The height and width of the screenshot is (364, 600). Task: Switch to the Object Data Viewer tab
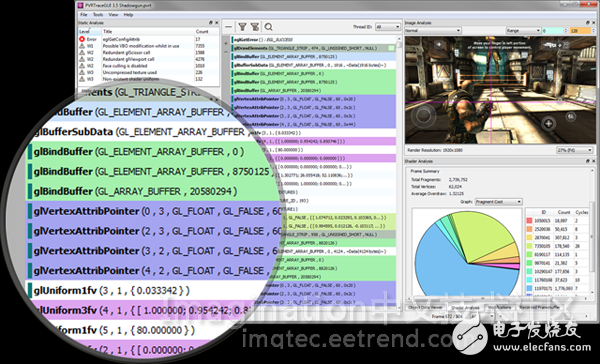coord(425,307)
